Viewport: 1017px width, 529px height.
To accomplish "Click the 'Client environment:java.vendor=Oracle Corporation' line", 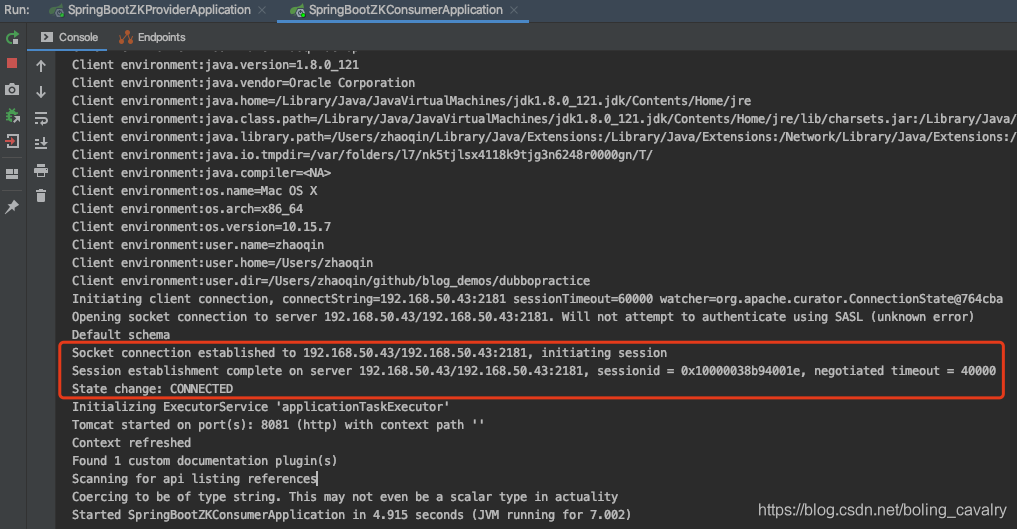I will pyautogui.click(x=243, y=83).
